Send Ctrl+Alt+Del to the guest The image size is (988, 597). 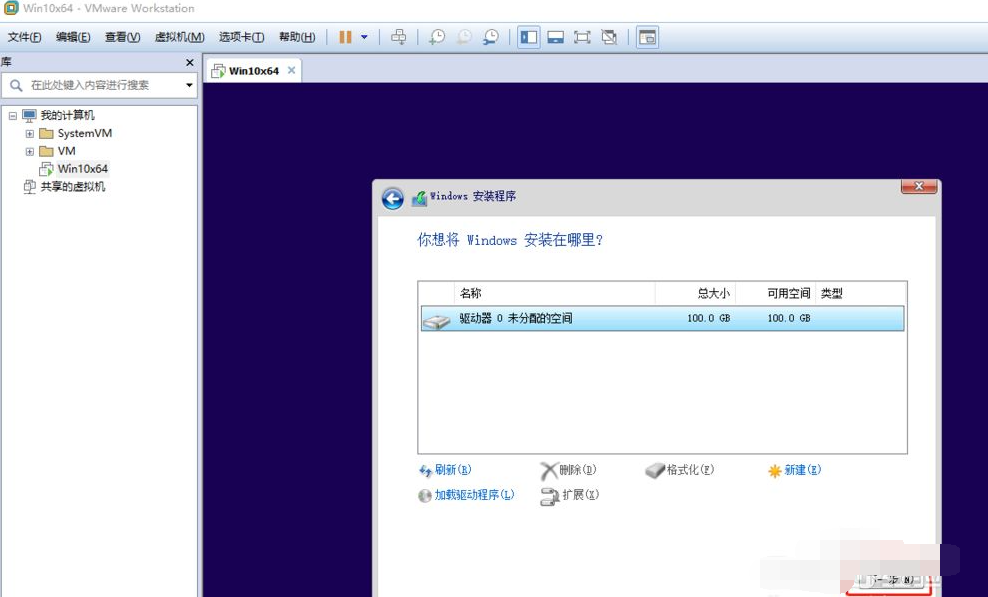[398, 36]
